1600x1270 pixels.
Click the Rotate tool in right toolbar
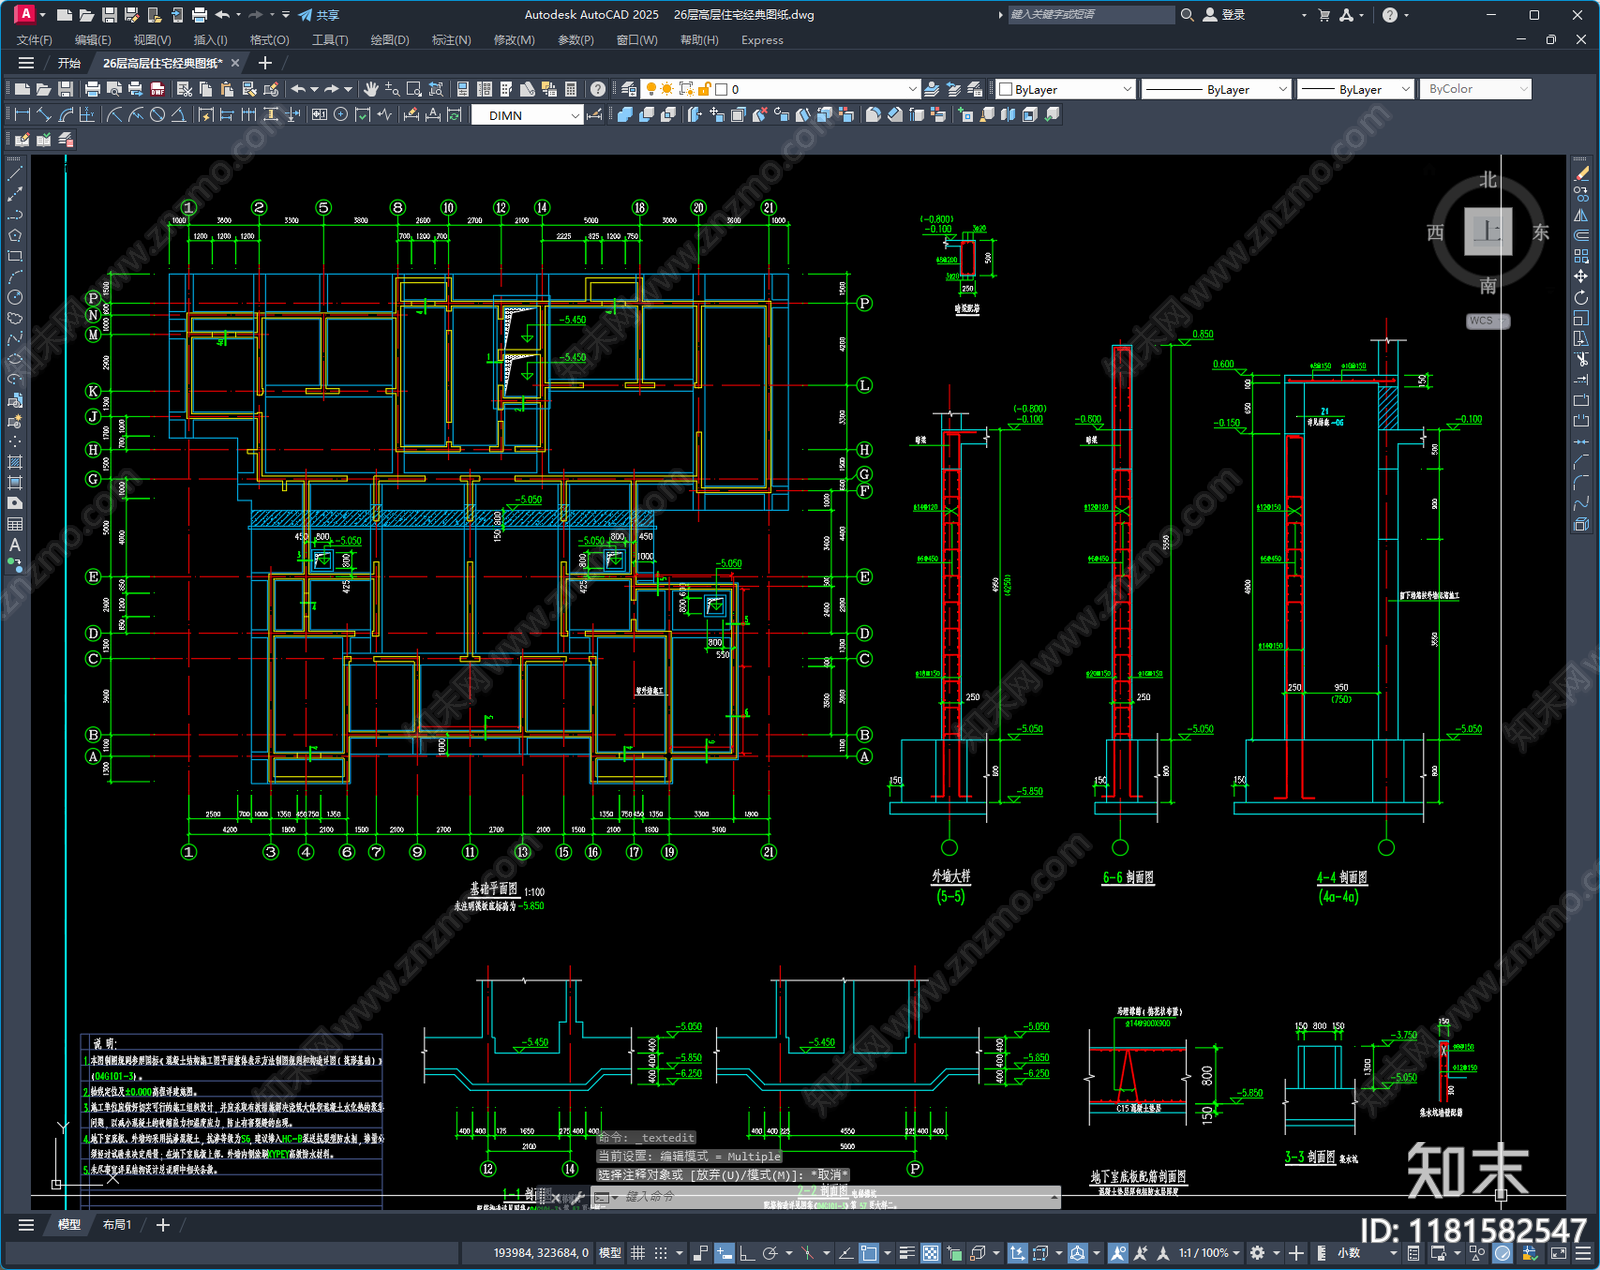pos(1581,298)
